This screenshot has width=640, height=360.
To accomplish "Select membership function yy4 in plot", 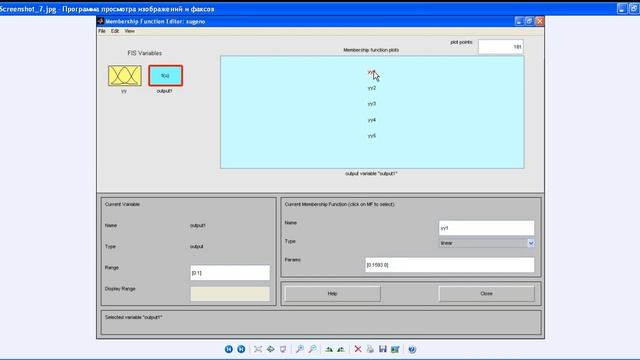I will coord(372,120).
